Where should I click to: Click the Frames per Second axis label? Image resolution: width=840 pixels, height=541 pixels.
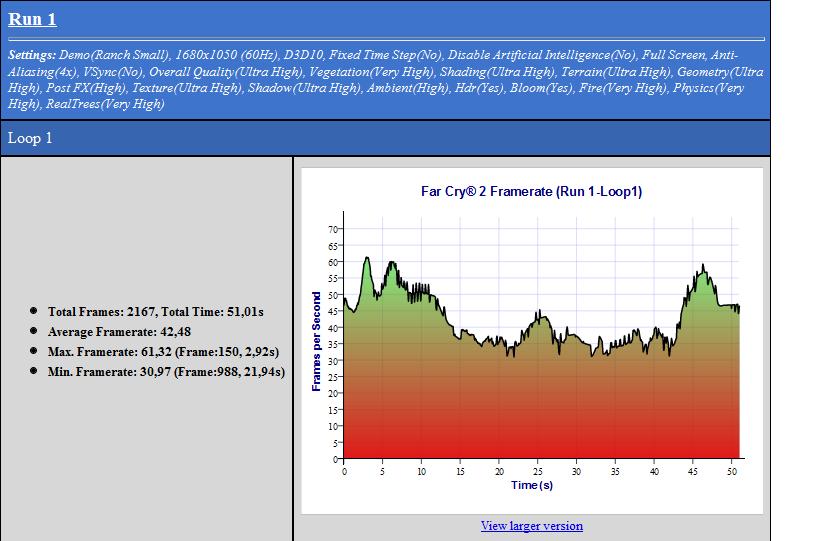316,341
